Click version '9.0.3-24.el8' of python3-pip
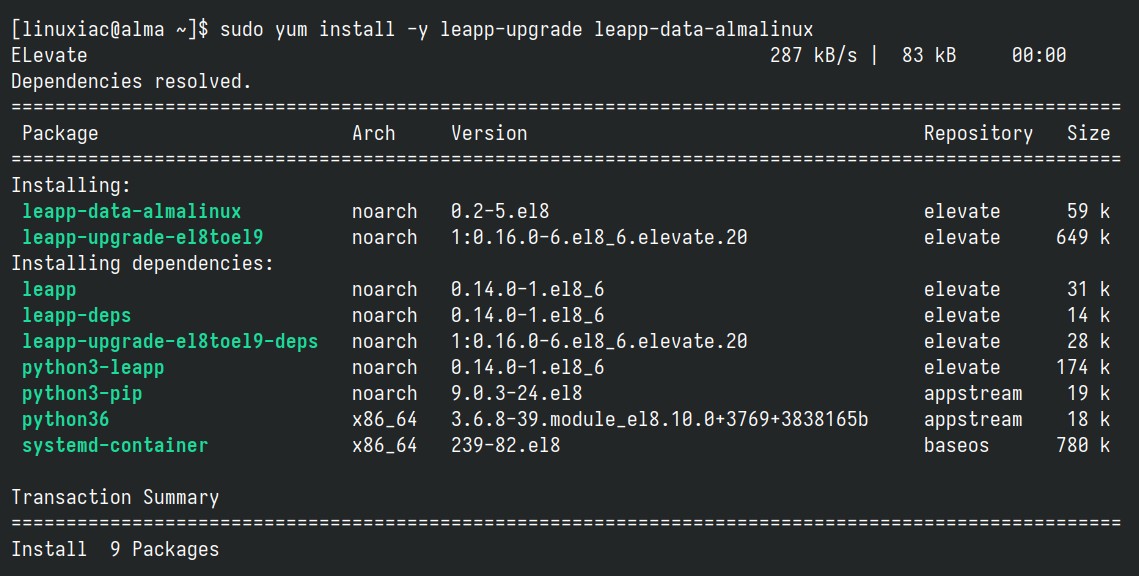Viewport: 1139px width, 576px height. pos(516,394)
